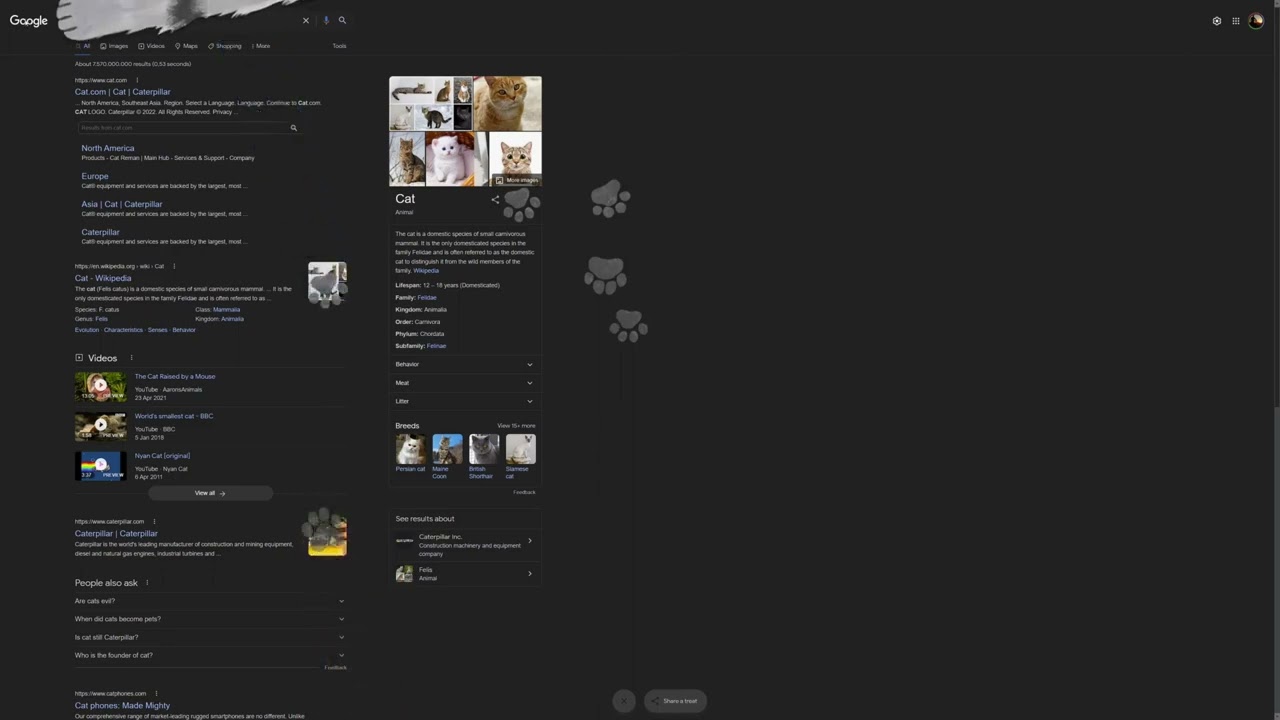Click the Felinae subfamily link
Screen dimensions: 1280x720
436,346
